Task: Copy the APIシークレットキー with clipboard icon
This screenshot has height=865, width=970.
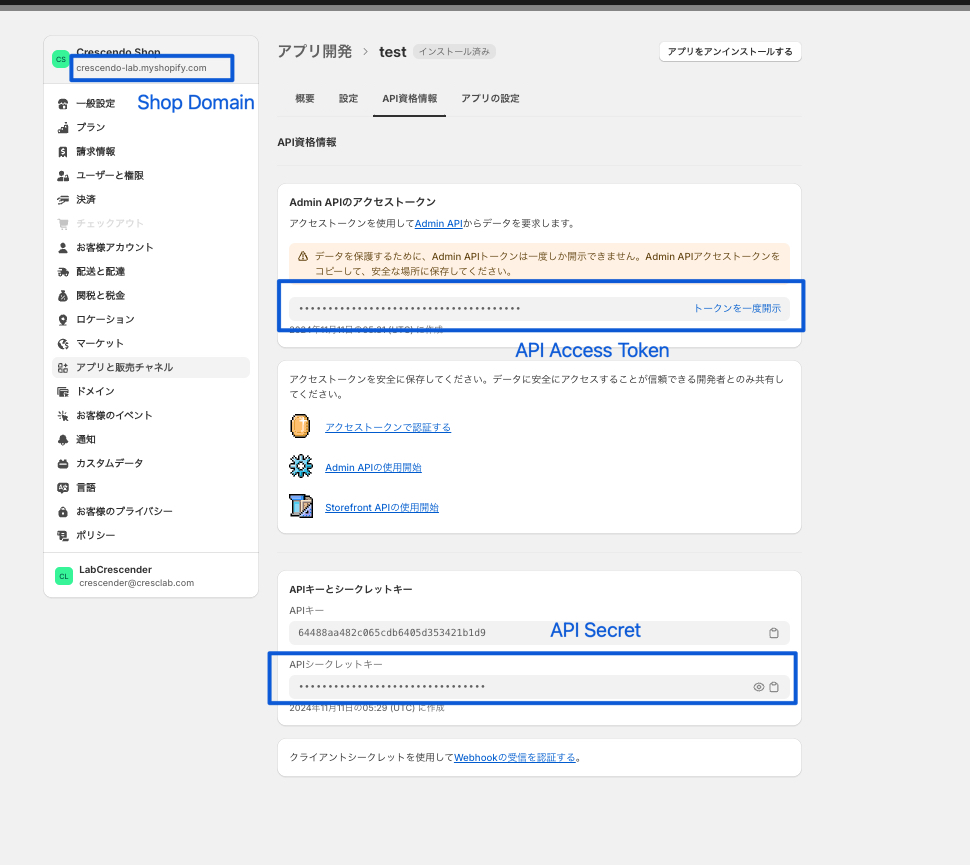Action: coord(774,687)
